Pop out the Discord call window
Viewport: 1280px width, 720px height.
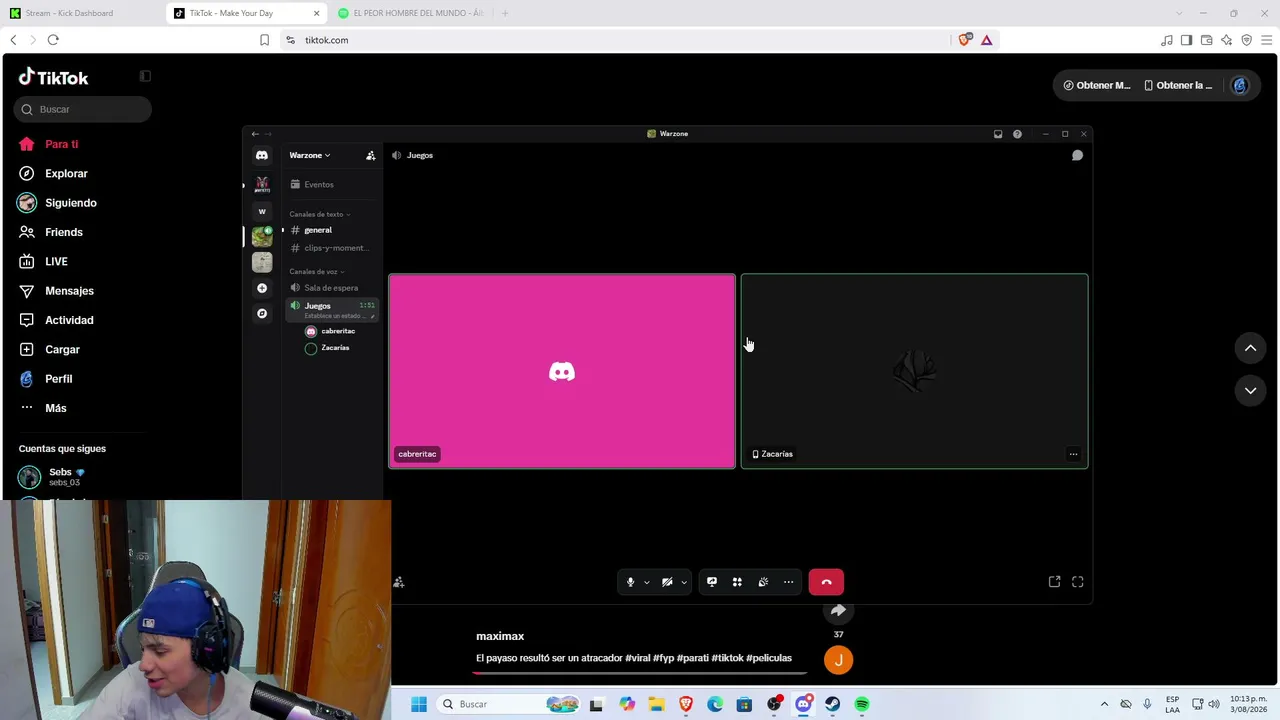(1054, 582)
